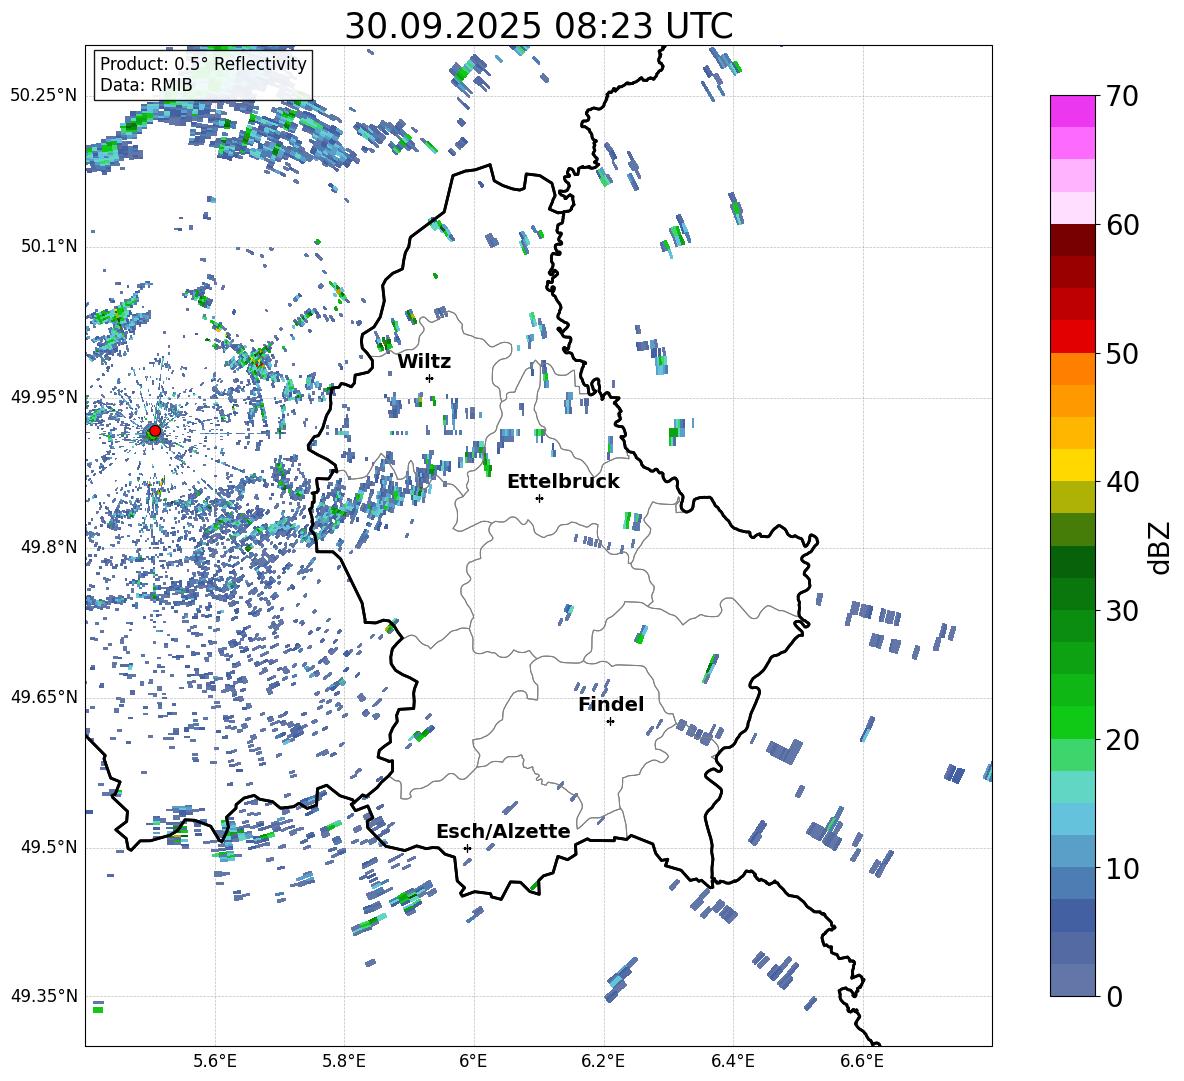Viewport: 1184px width, 1081px height.
Task: Click the 40 colorbar tick label
Action: point(1122,482)
